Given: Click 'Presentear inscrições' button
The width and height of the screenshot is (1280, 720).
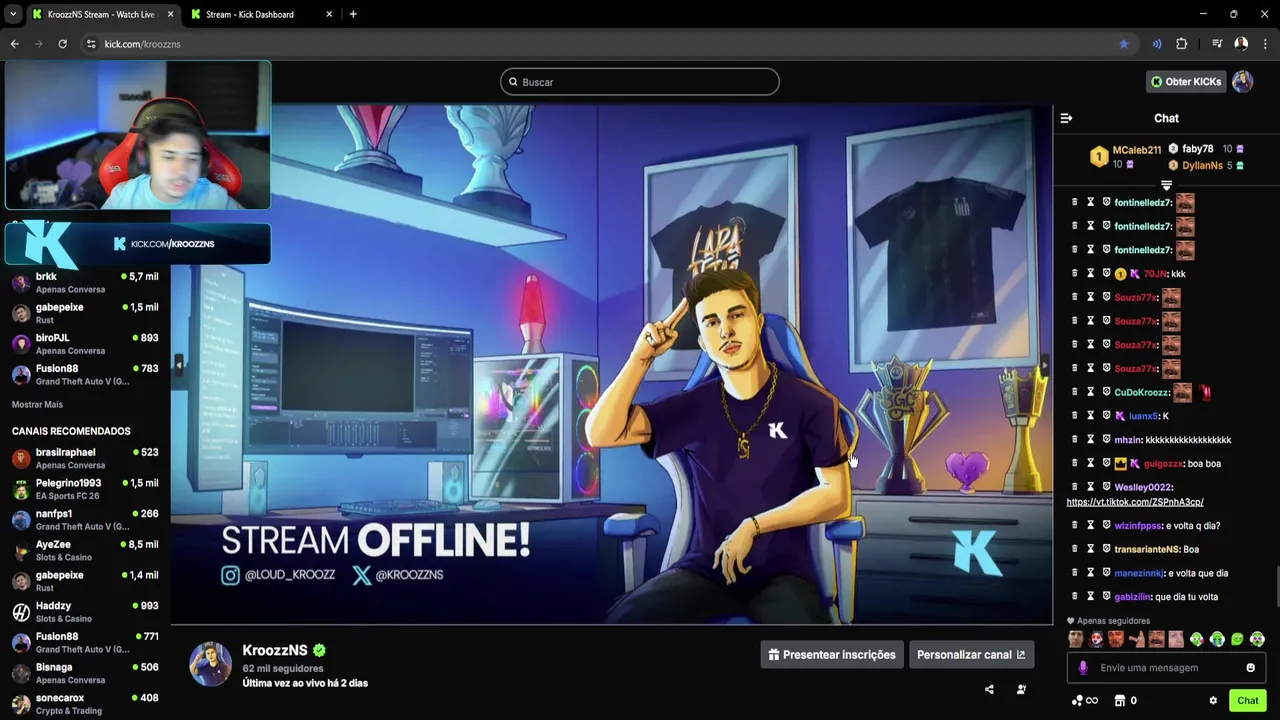Looking at the screenshot, I should click(x=832, y=655).
